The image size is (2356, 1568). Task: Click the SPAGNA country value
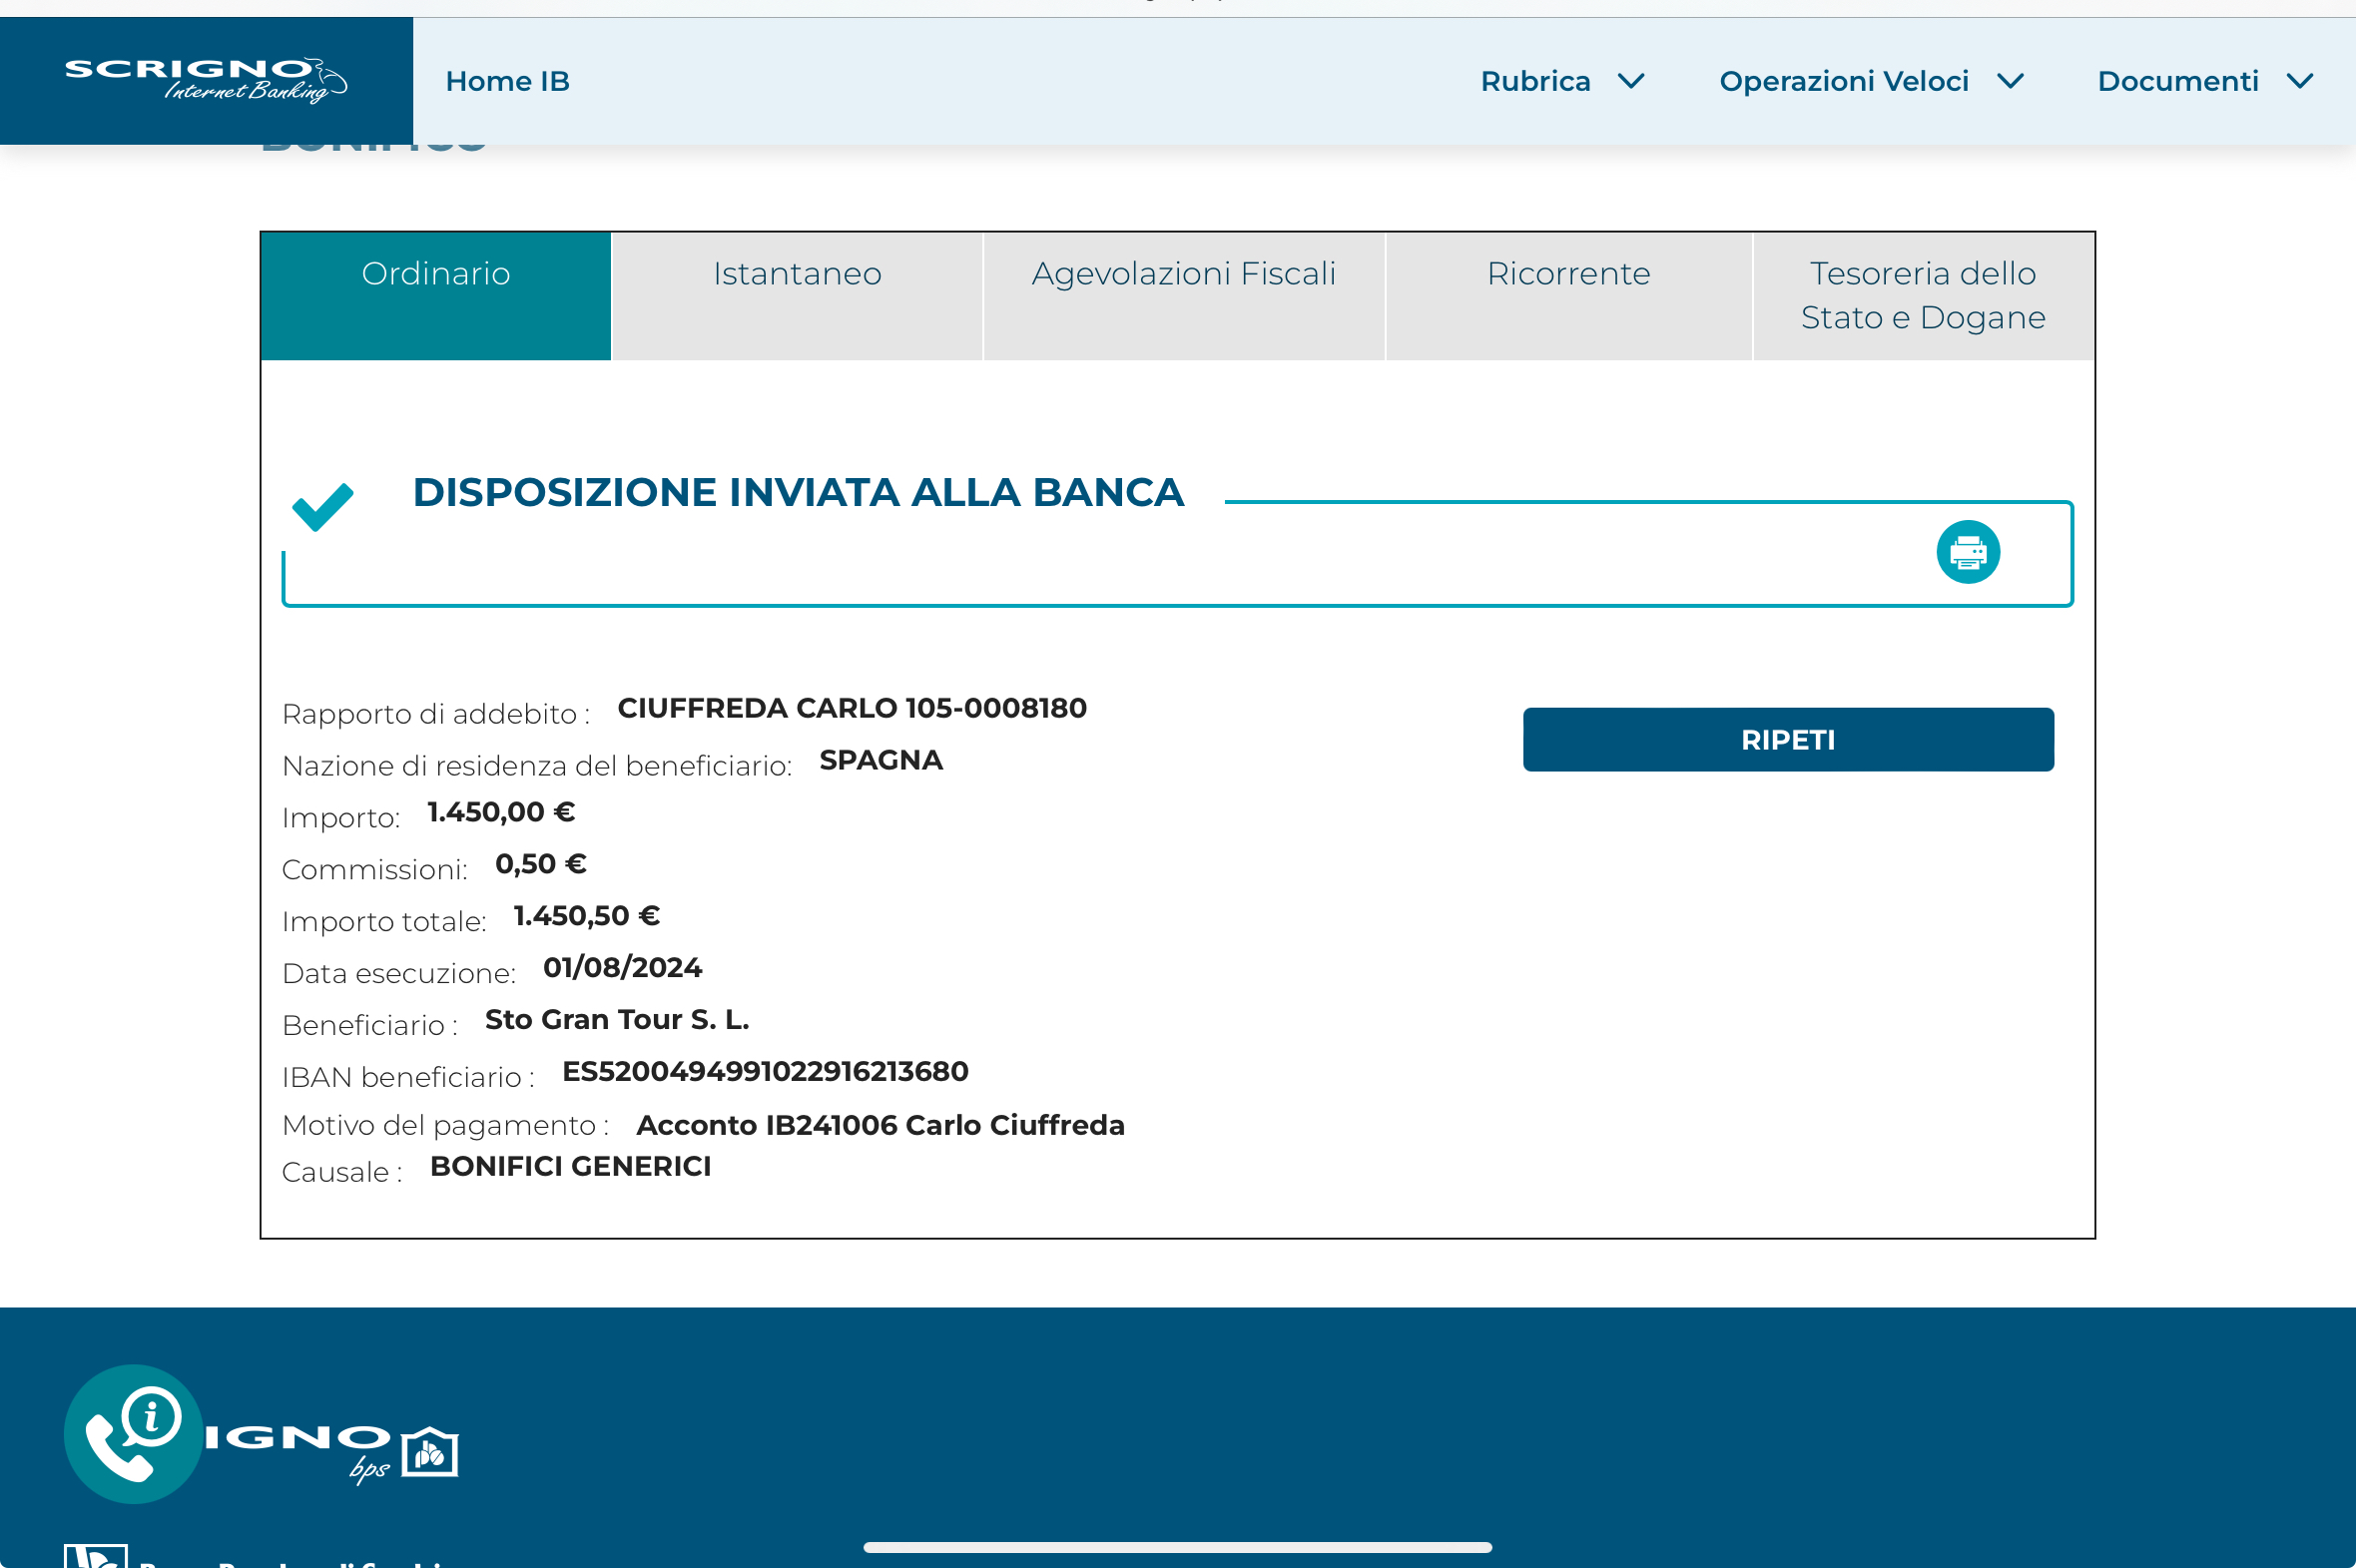coord(881,760)
